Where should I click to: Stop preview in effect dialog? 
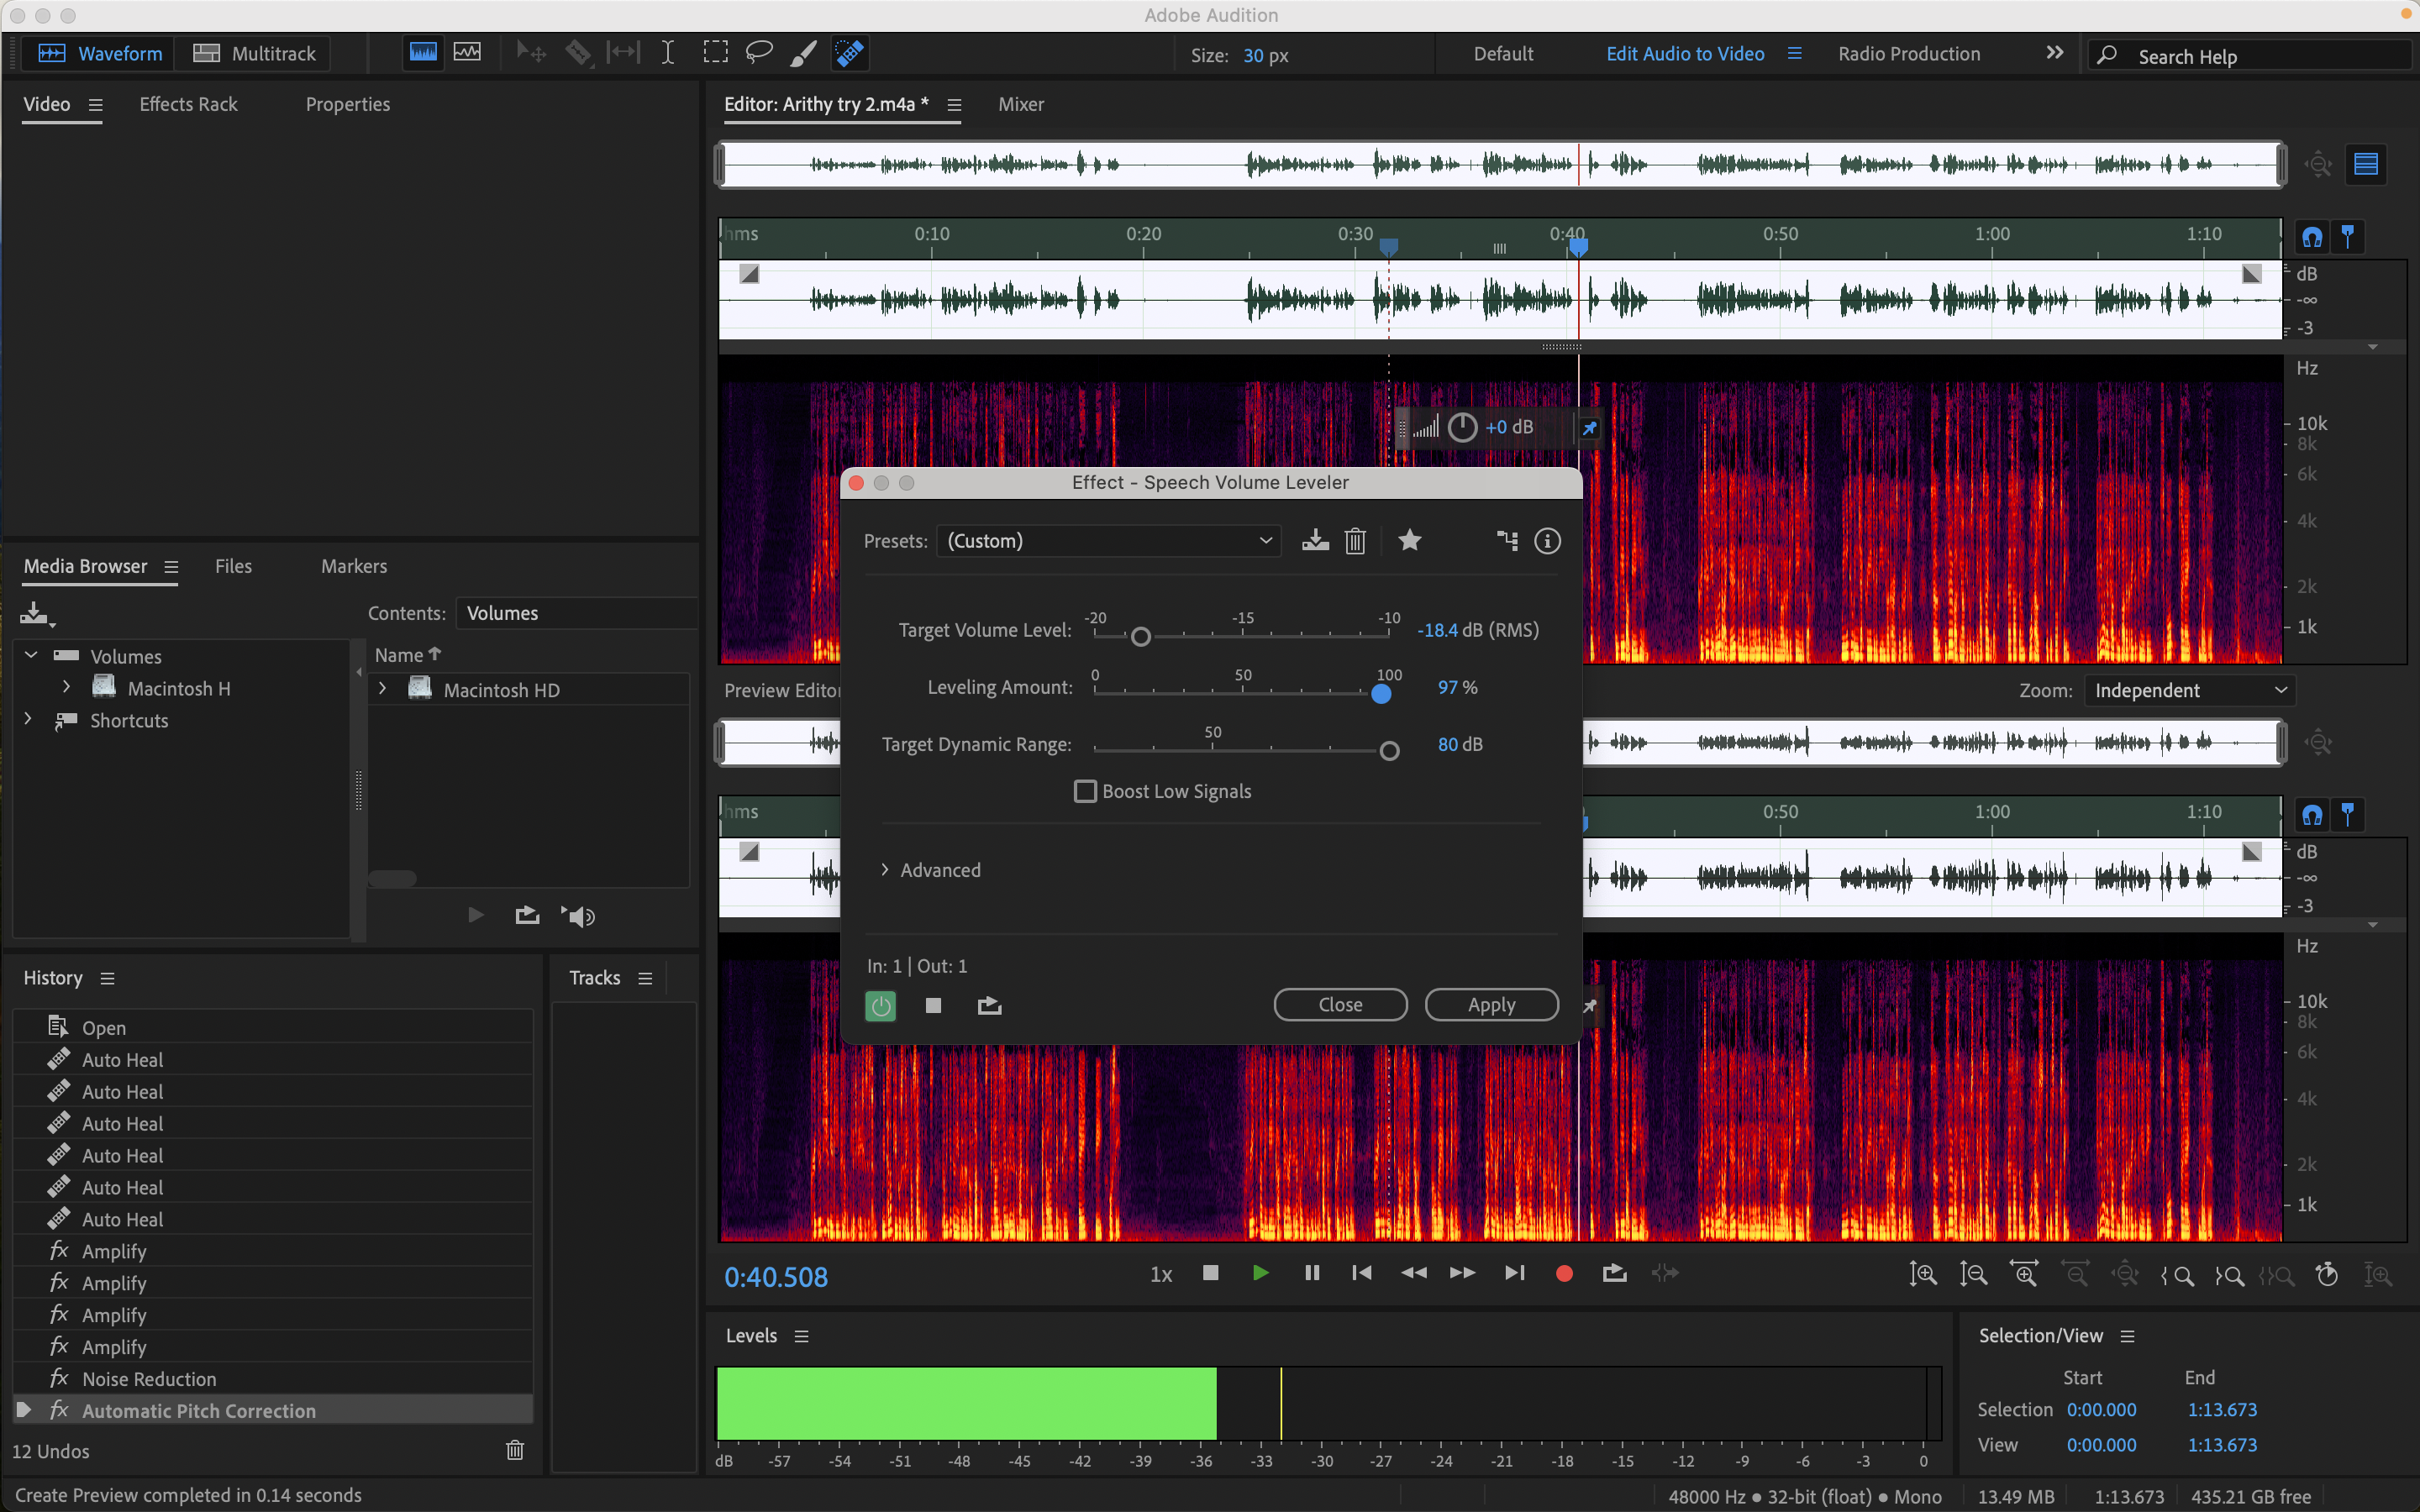933,1005
